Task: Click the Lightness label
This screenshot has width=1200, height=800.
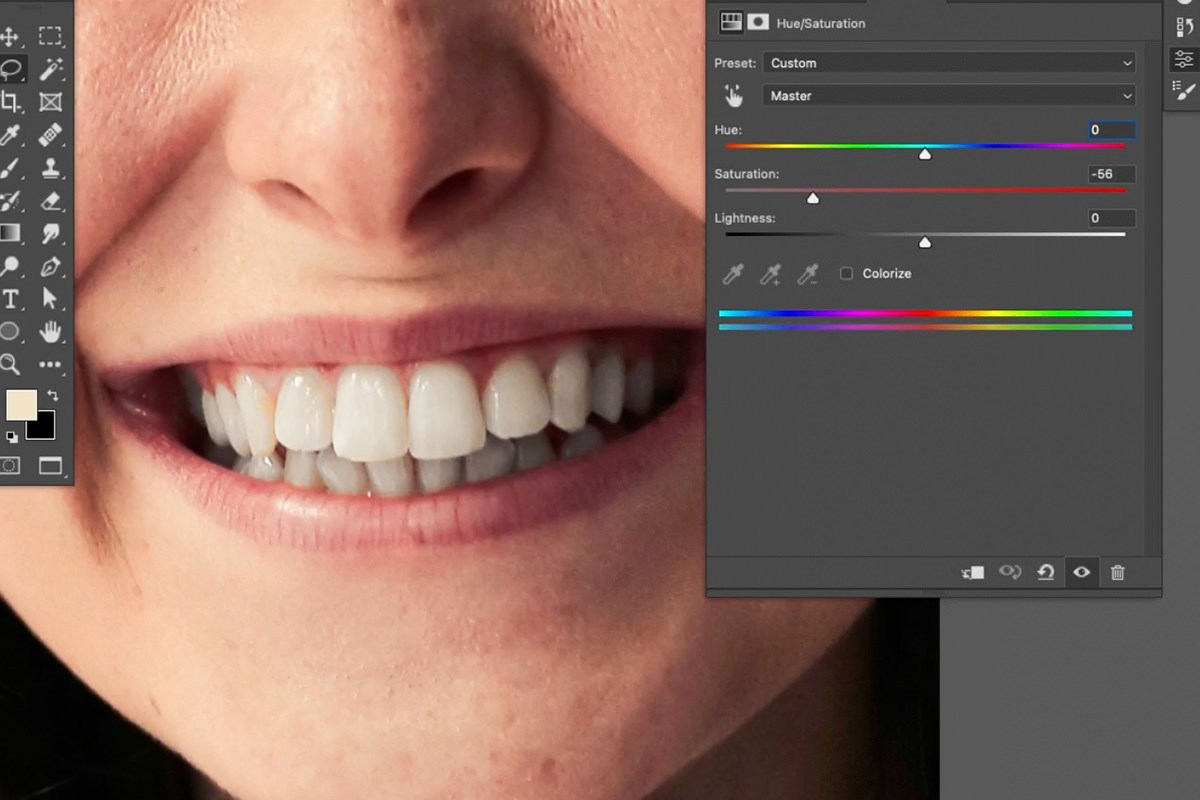Action: 744,218
